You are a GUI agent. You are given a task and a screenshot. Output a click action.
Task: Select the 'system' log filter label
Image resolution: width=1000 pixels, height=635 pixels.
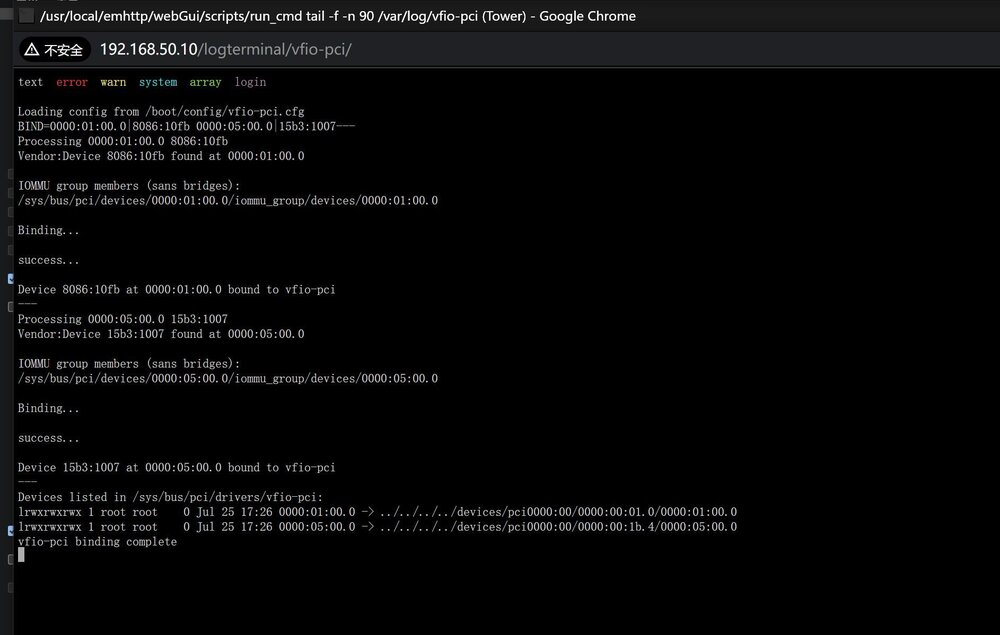(158, 82)
